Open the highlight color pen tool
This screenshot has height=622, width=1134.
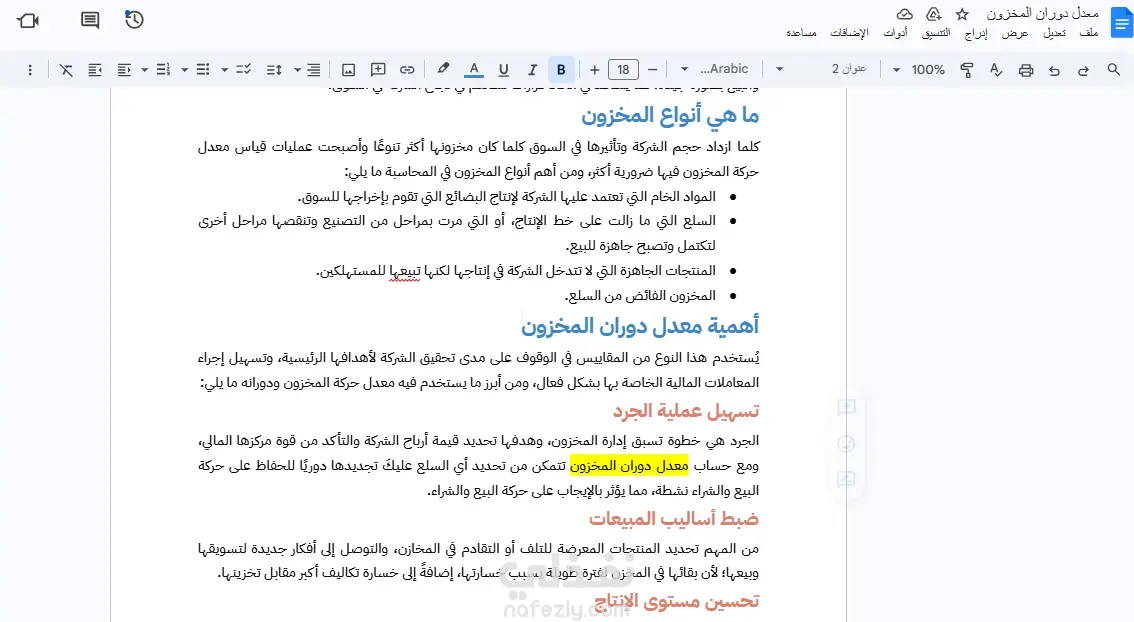(443, 69)
